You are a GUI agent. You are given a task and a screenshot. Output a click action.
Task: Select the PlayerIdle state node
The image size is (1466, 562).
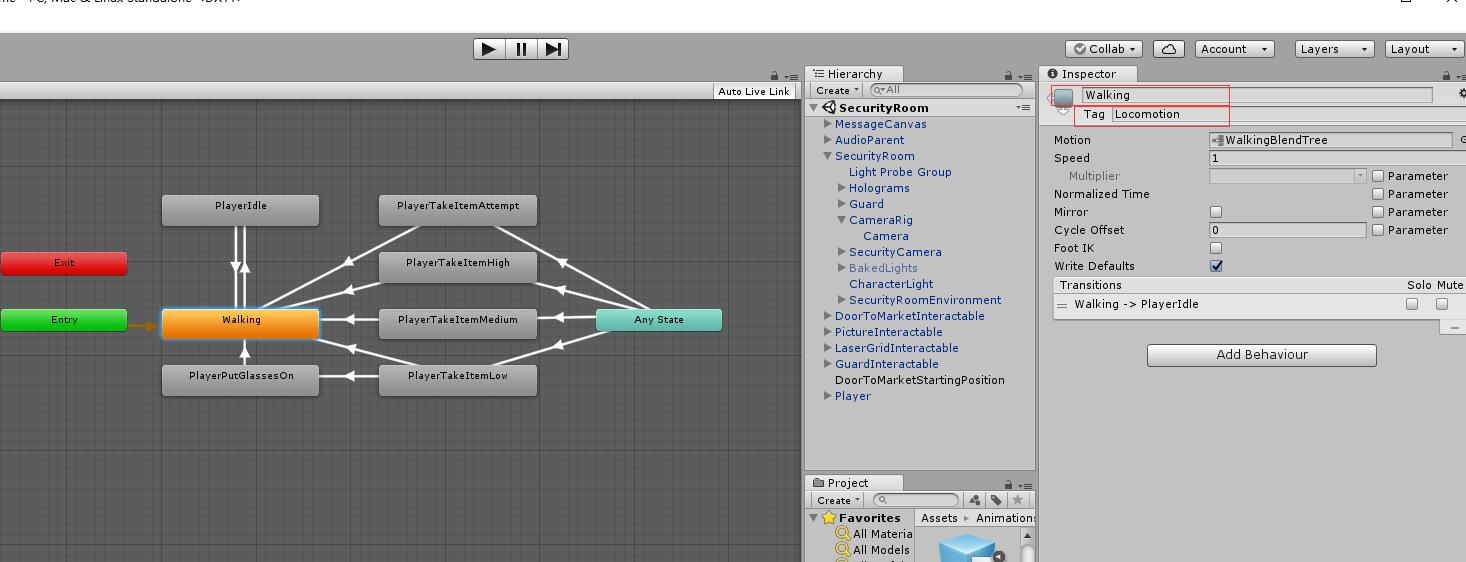(240, 210)
